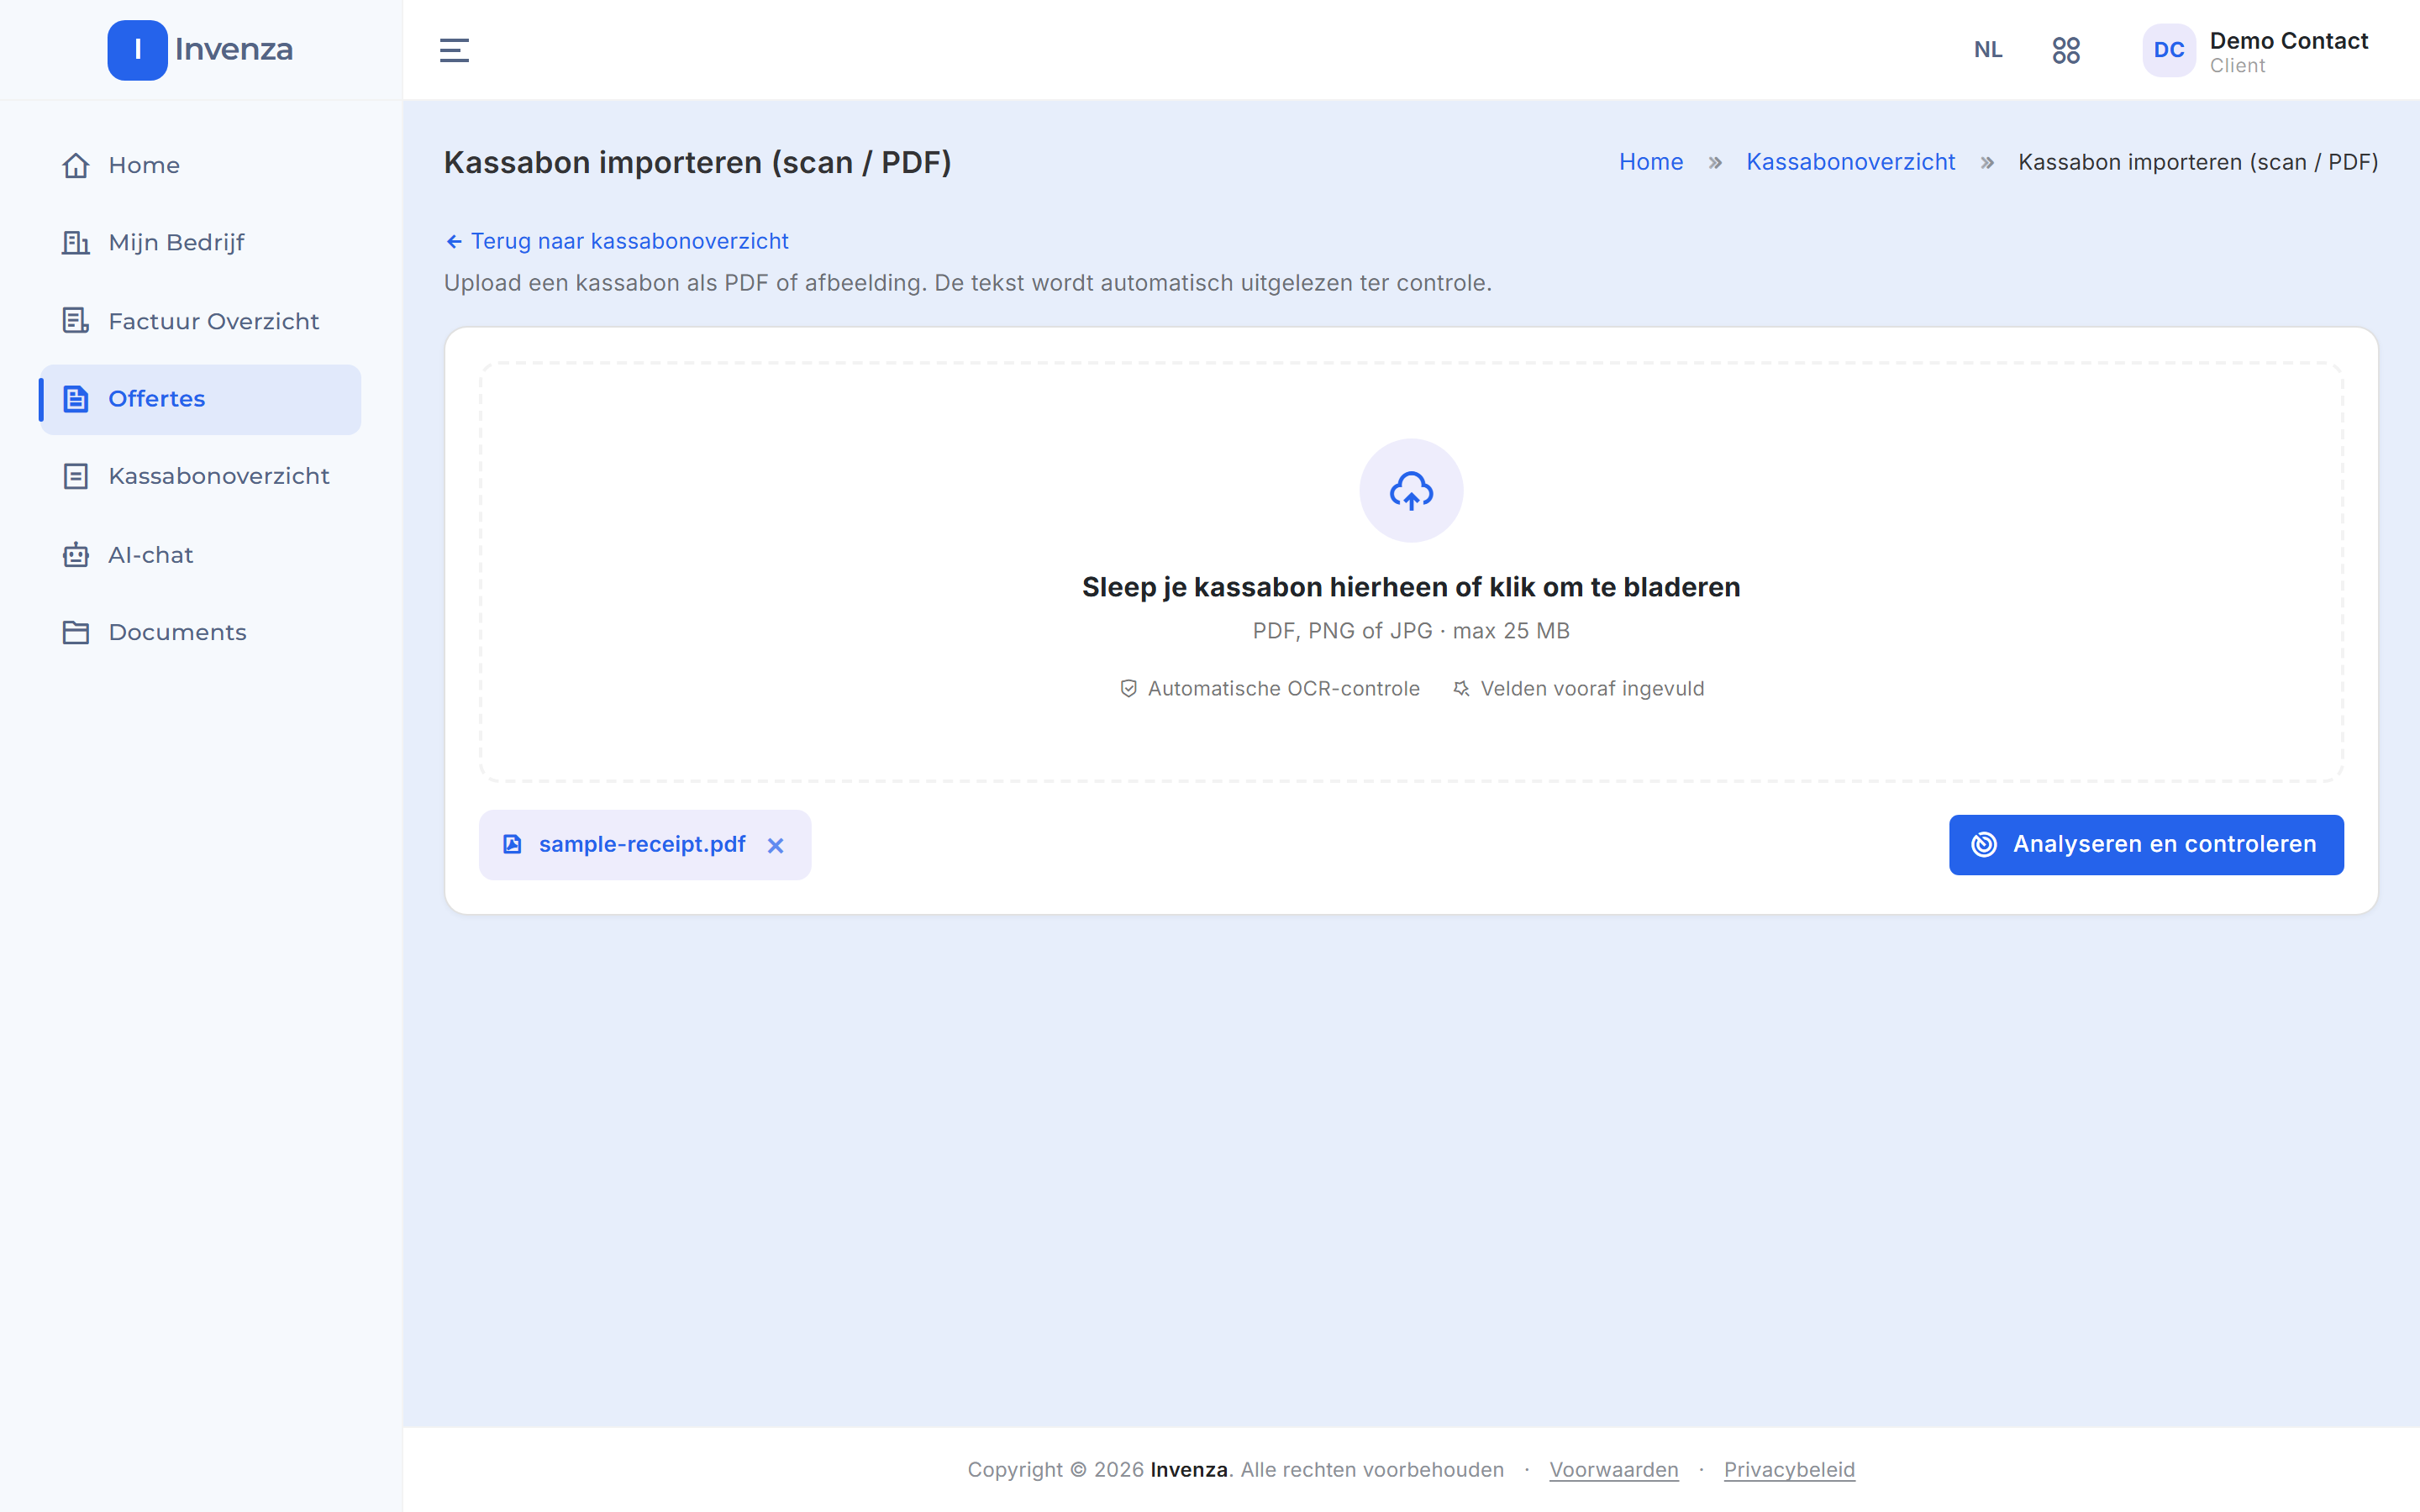2420x1512 pixels.
Task: Click the DC avatar badge
Action: (x=2168, y=50)
